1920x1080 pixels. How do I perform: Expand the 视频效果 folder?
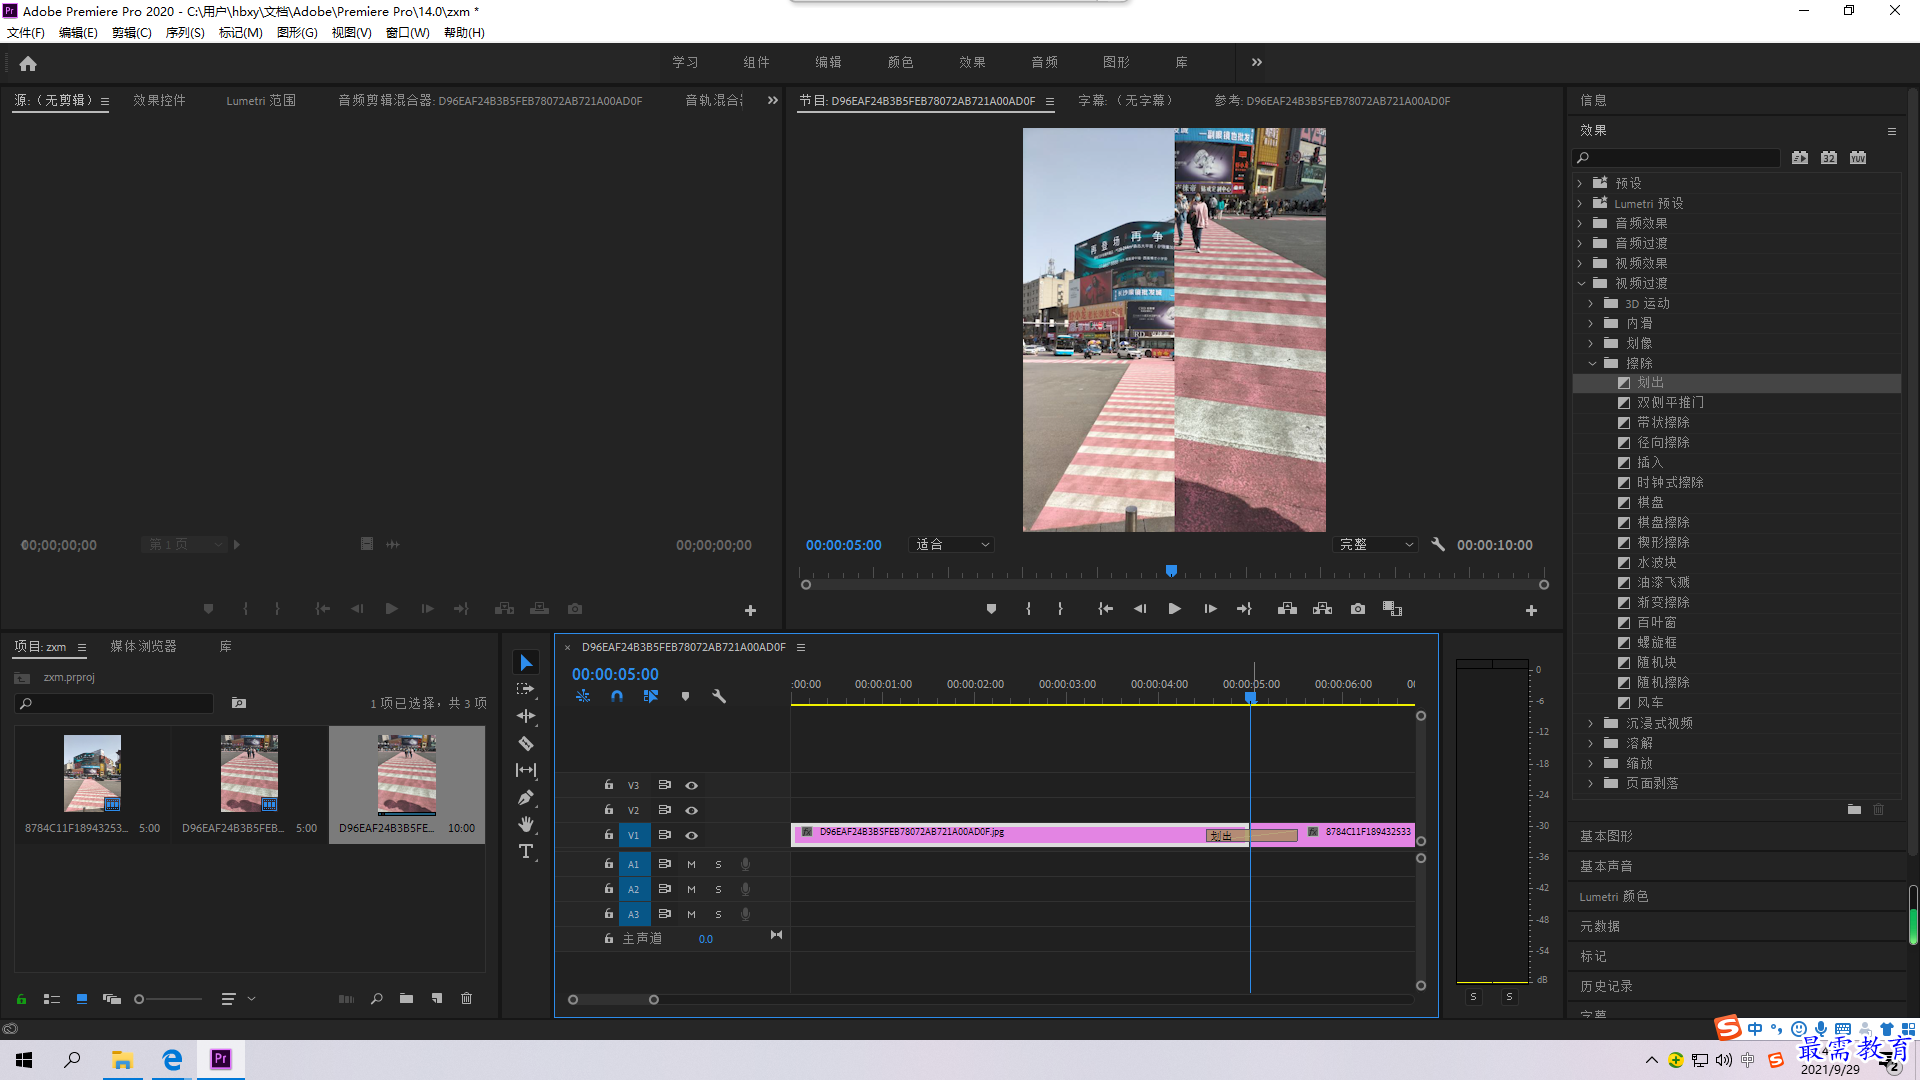pyautogui.click(x=1580, y=263)
